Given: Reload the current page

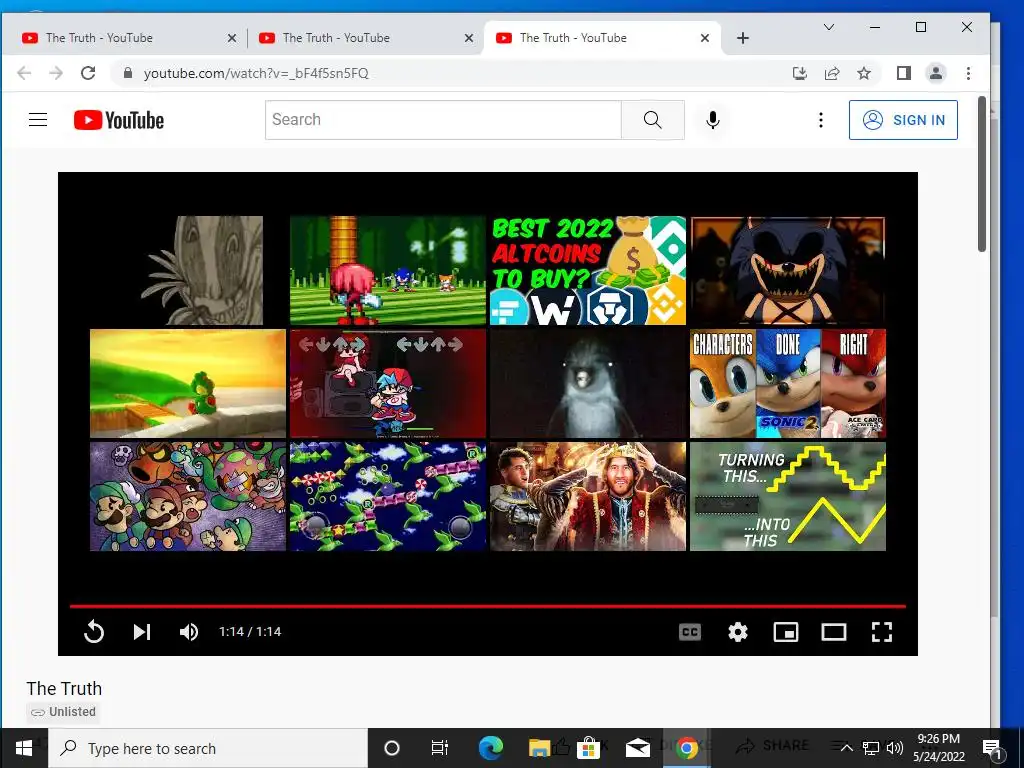Looking at the screenshot, I should click(88, 73).
